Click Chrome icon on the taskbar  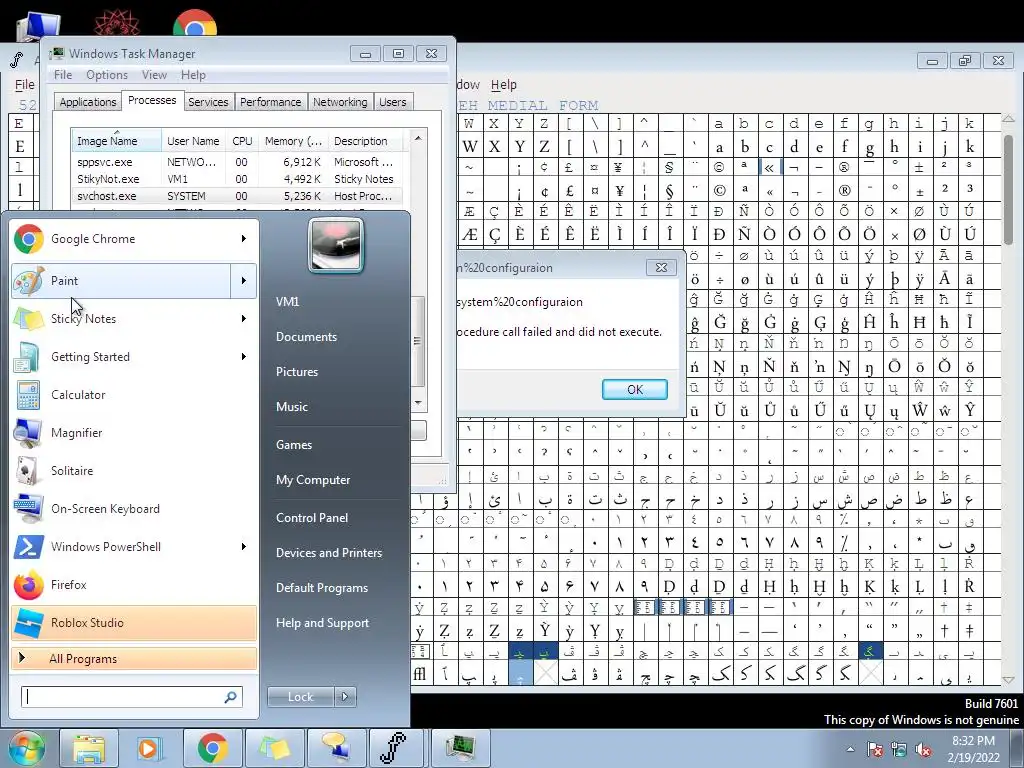(212, 748)
